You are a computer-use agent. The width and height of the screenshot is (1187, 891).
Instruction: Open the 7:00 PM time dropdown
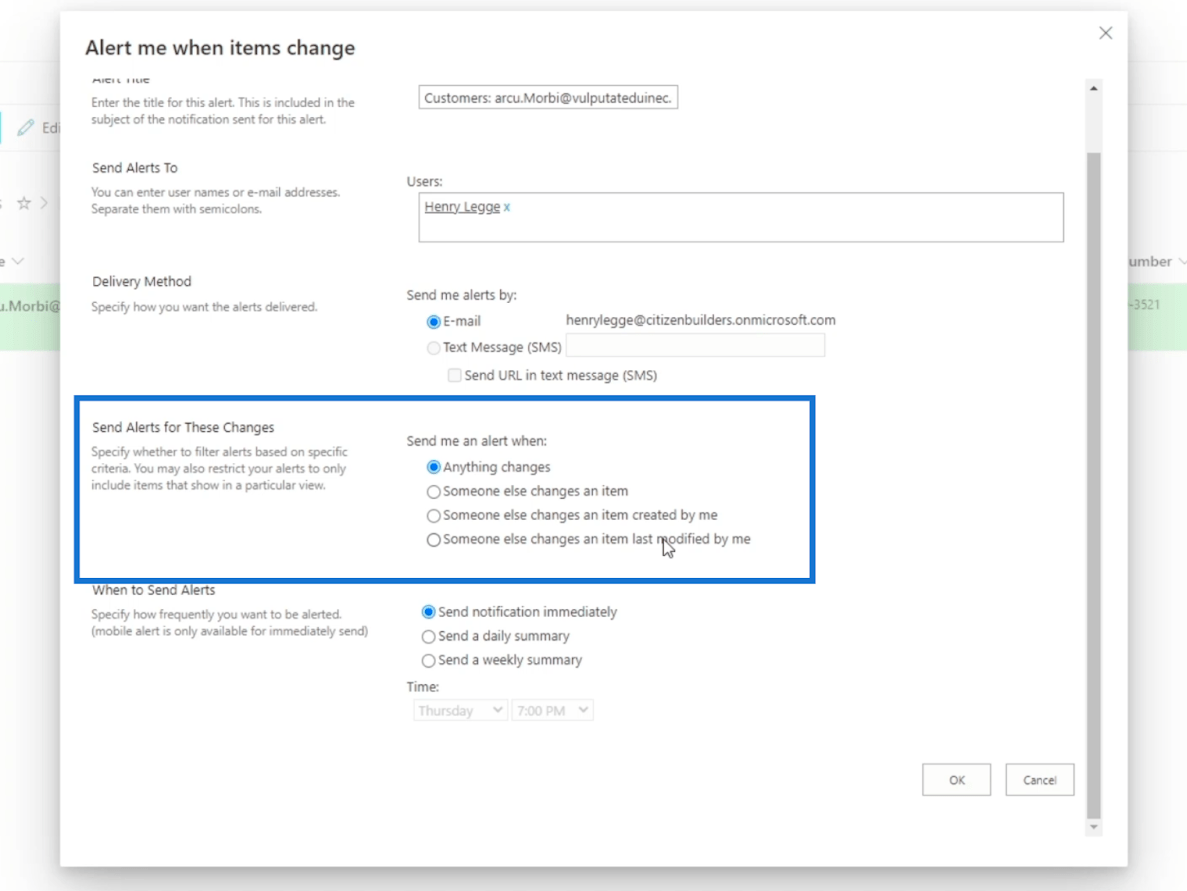click(553, 710)
